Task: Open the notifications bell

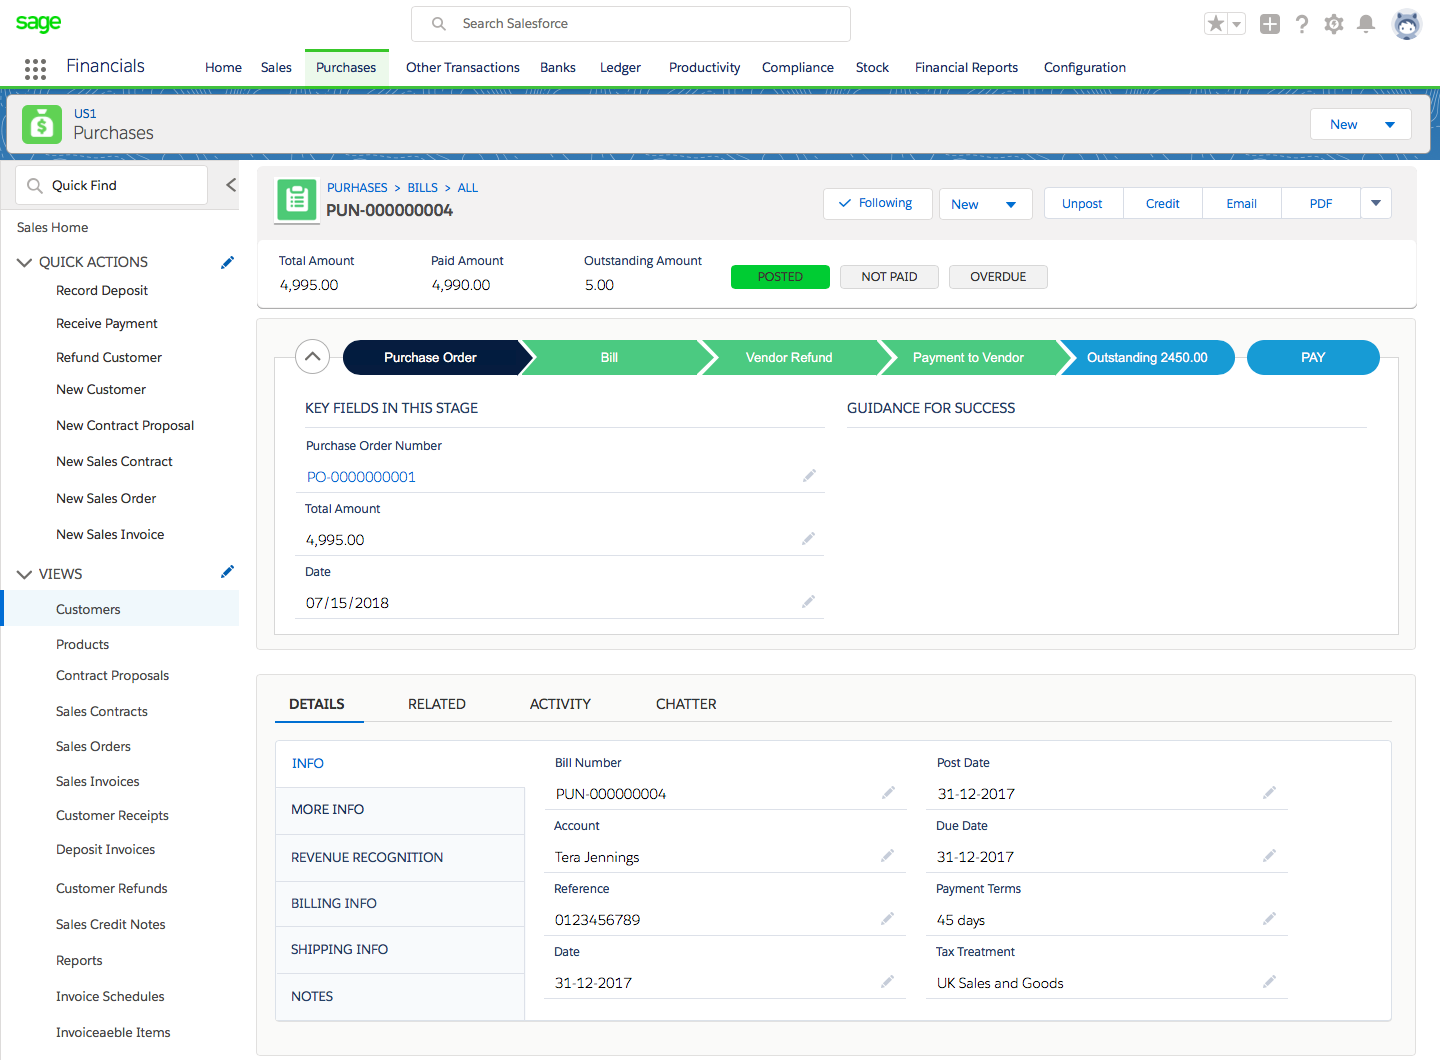Action: pos(1366,24)
